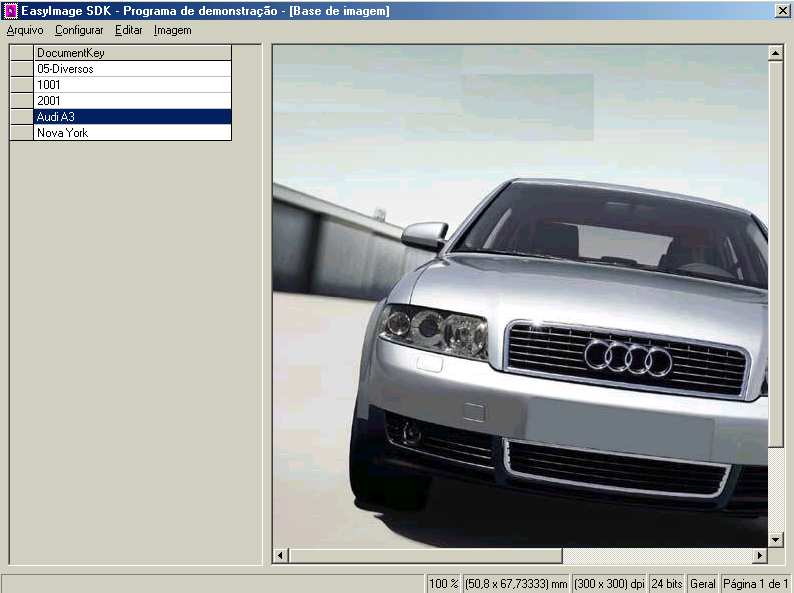Select the Nova York row

coord(132,133)
